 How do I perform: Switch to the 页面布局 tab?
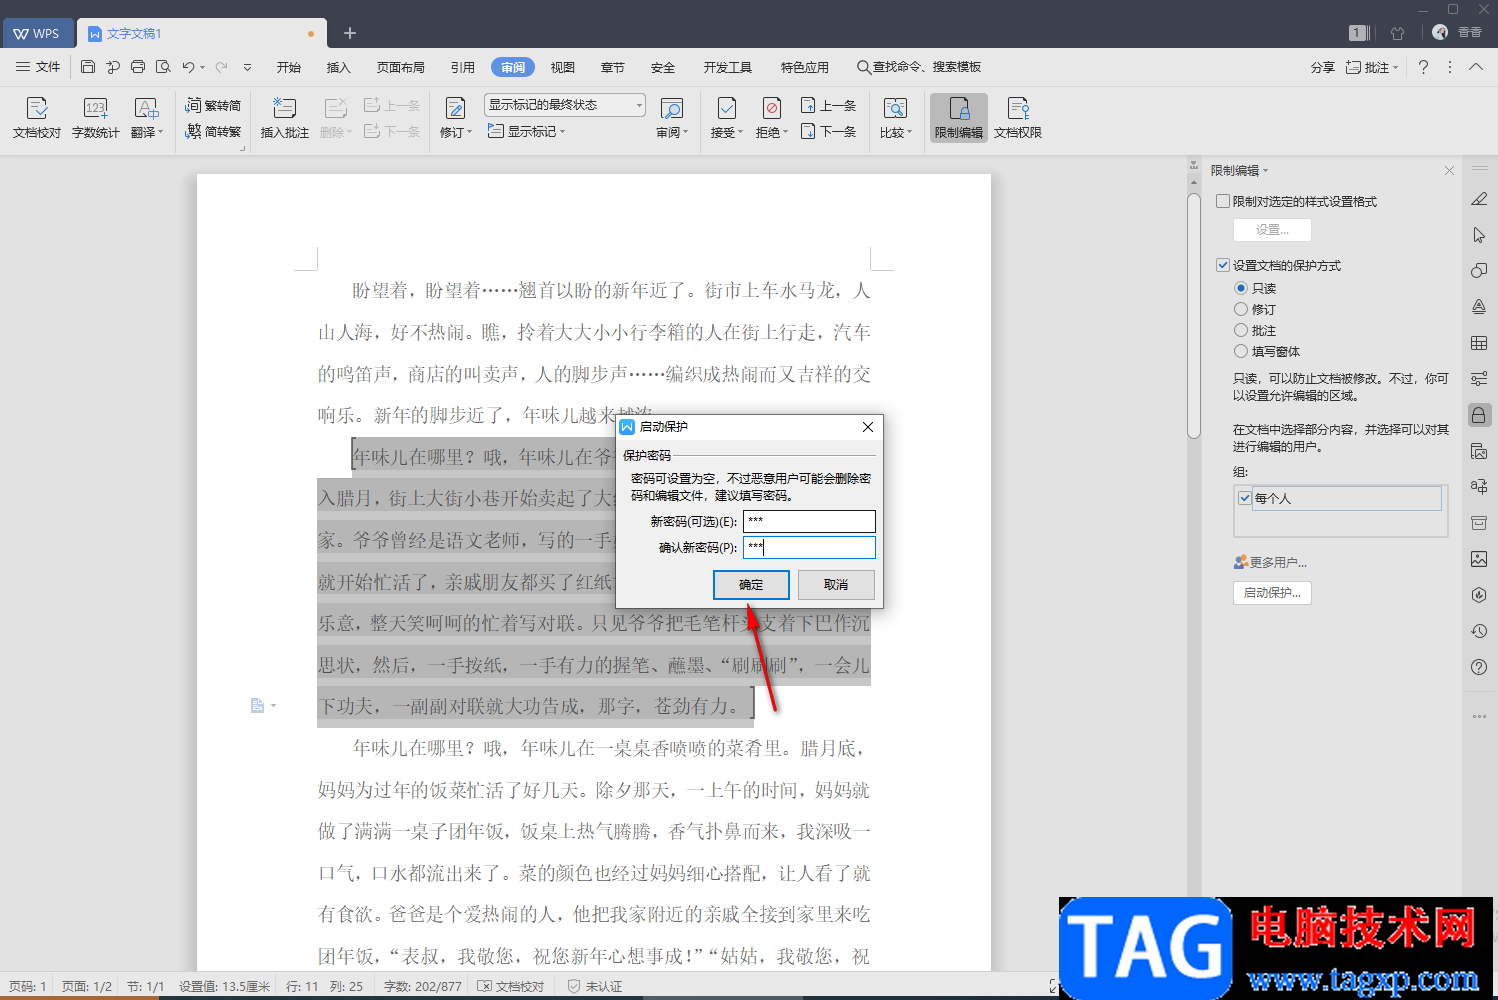(401, 67)
